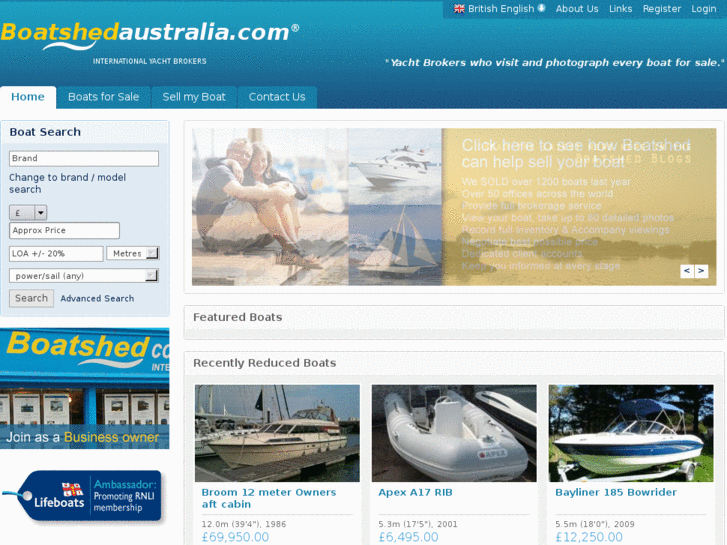Focus the Brand search field

84,158
